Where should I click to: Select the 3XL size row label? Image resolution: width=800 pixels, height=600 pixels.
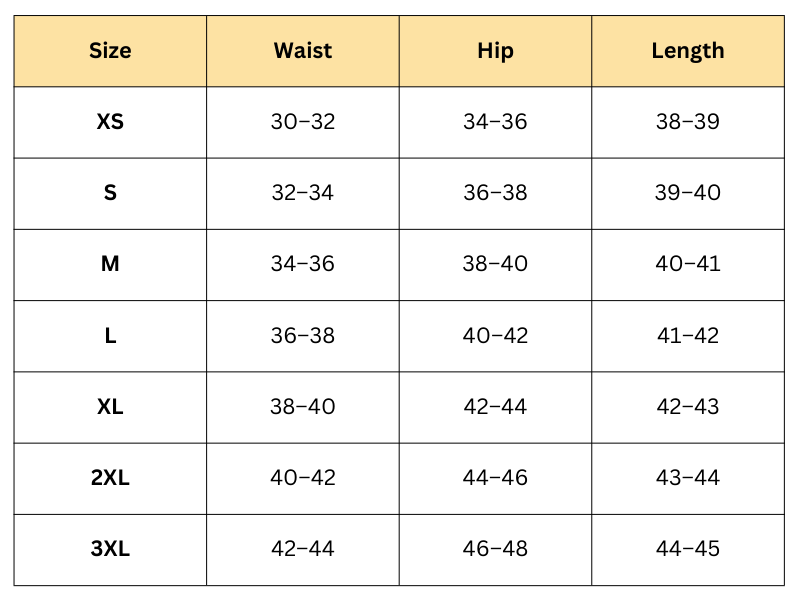[110, 549]
